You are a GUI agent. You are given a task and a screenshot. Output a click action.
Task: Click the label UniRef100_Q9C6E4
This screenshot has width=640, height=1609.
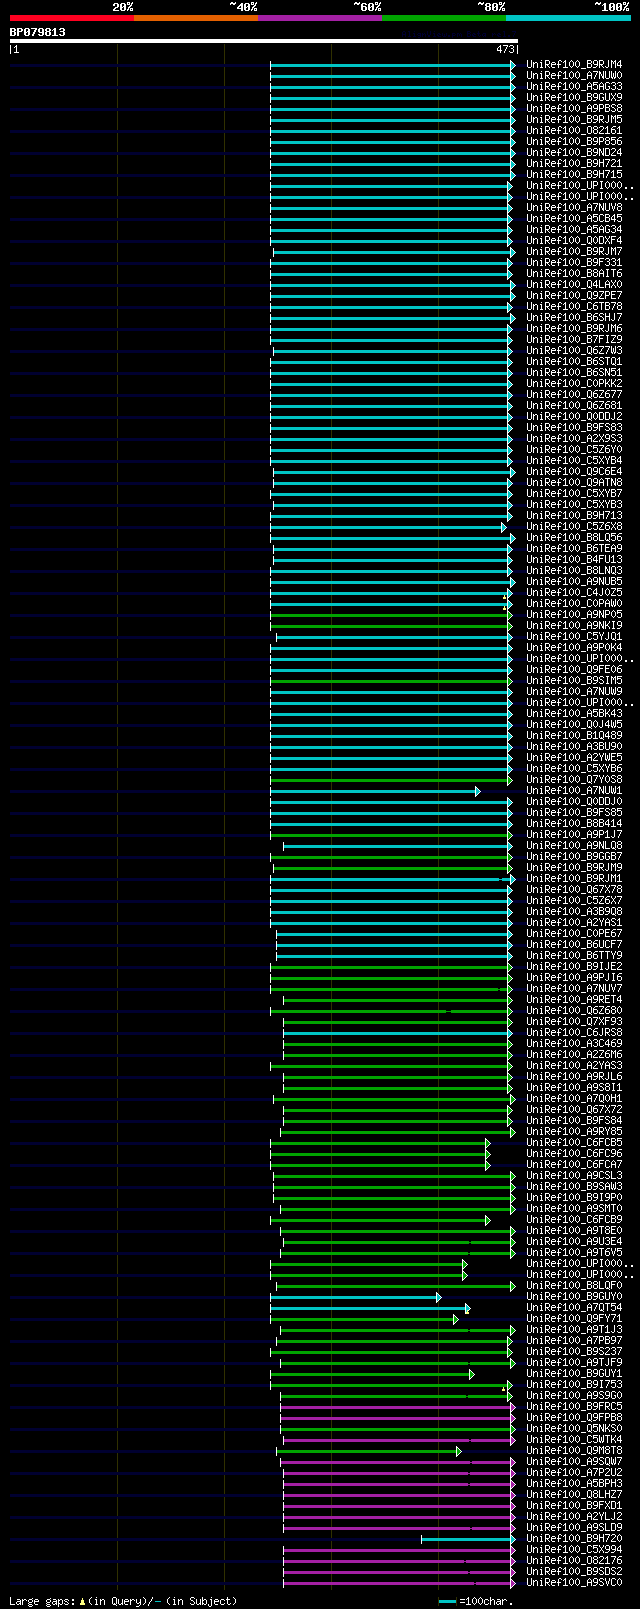pyautogui.click(x=574, y=472)
